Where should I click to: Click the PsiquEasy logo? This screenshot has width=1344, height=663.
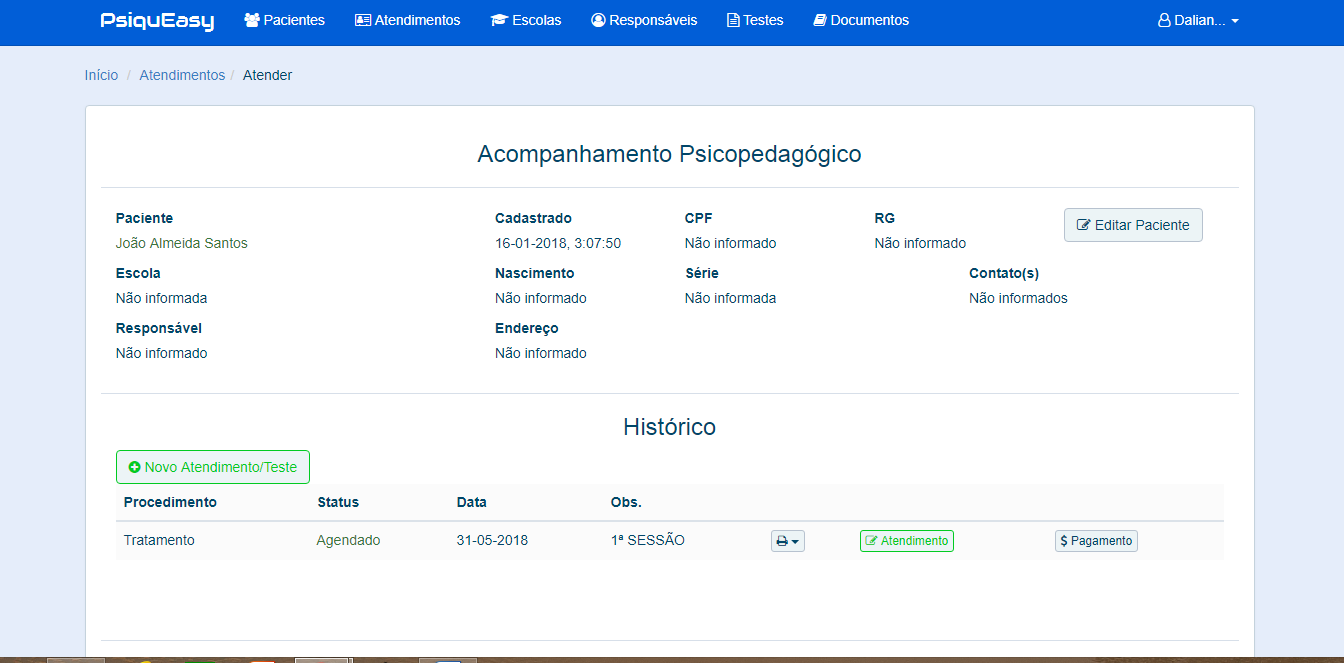pos(157,20)
